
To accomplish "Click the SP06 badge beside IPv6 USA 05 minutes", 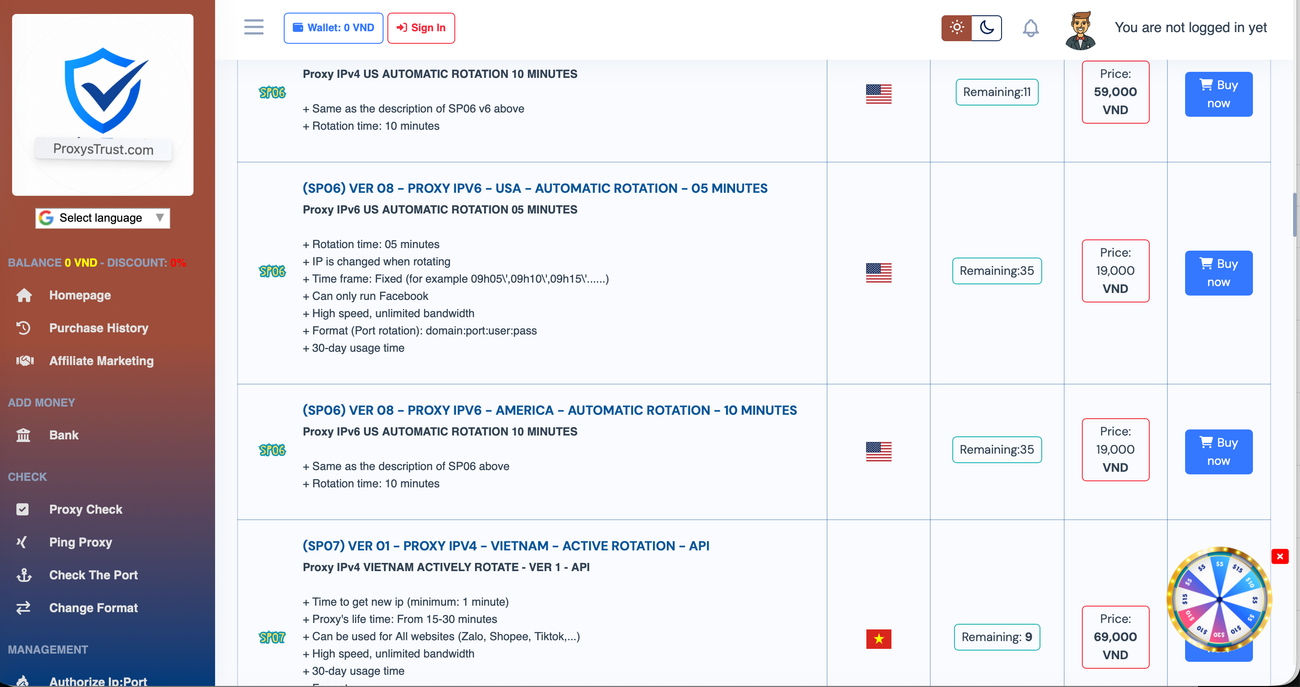I will pyautogui.click(x=272, y=271).
